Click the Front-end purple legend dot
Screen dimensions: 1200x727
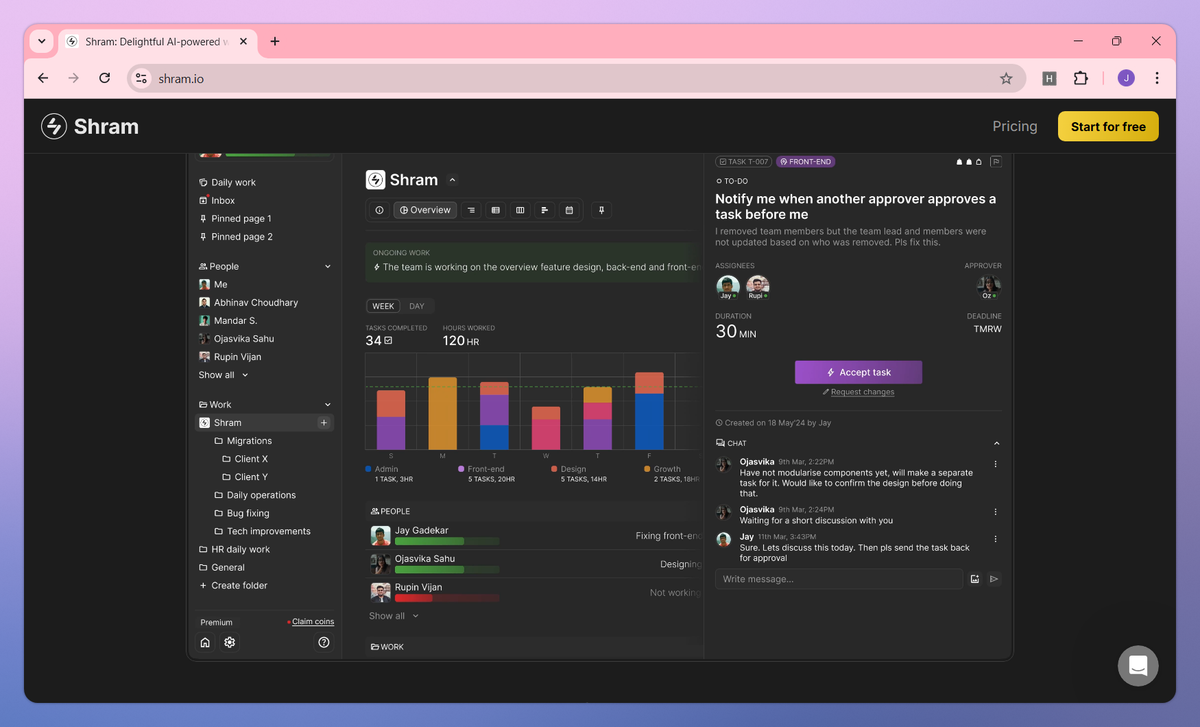point(461,468)
